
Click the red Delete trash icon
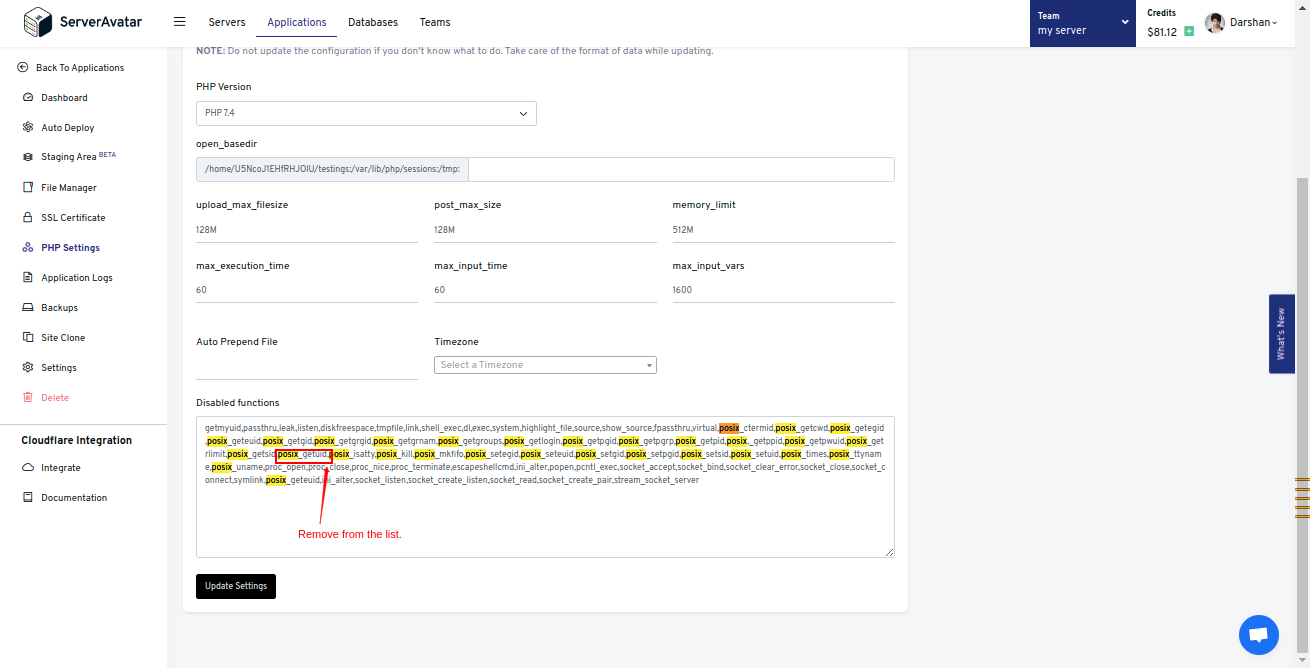[x=28, y=397]
